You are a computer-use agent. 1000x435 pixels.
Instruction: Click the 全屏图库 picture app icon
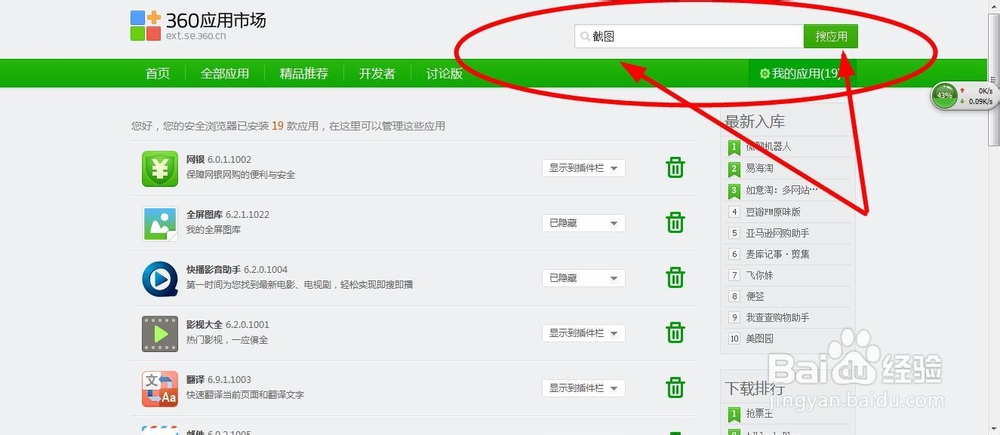pyautogui.click(x=160, y=223)
